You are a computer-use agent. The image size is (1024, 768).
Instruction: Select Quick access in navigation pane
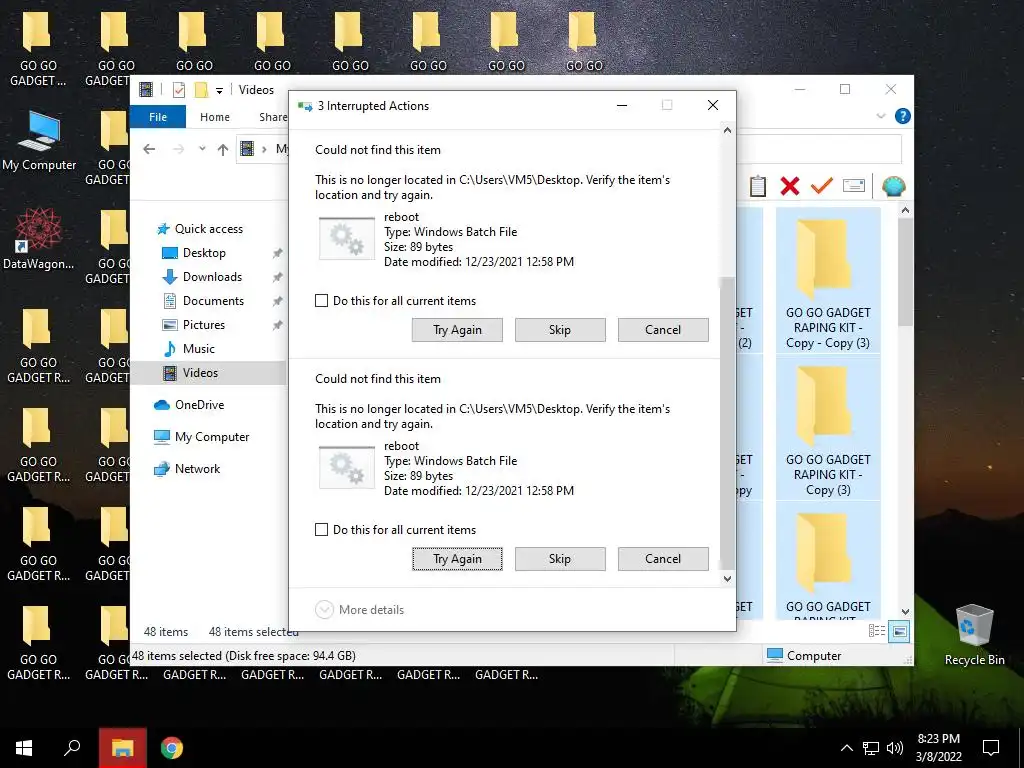tap(200, 229)
